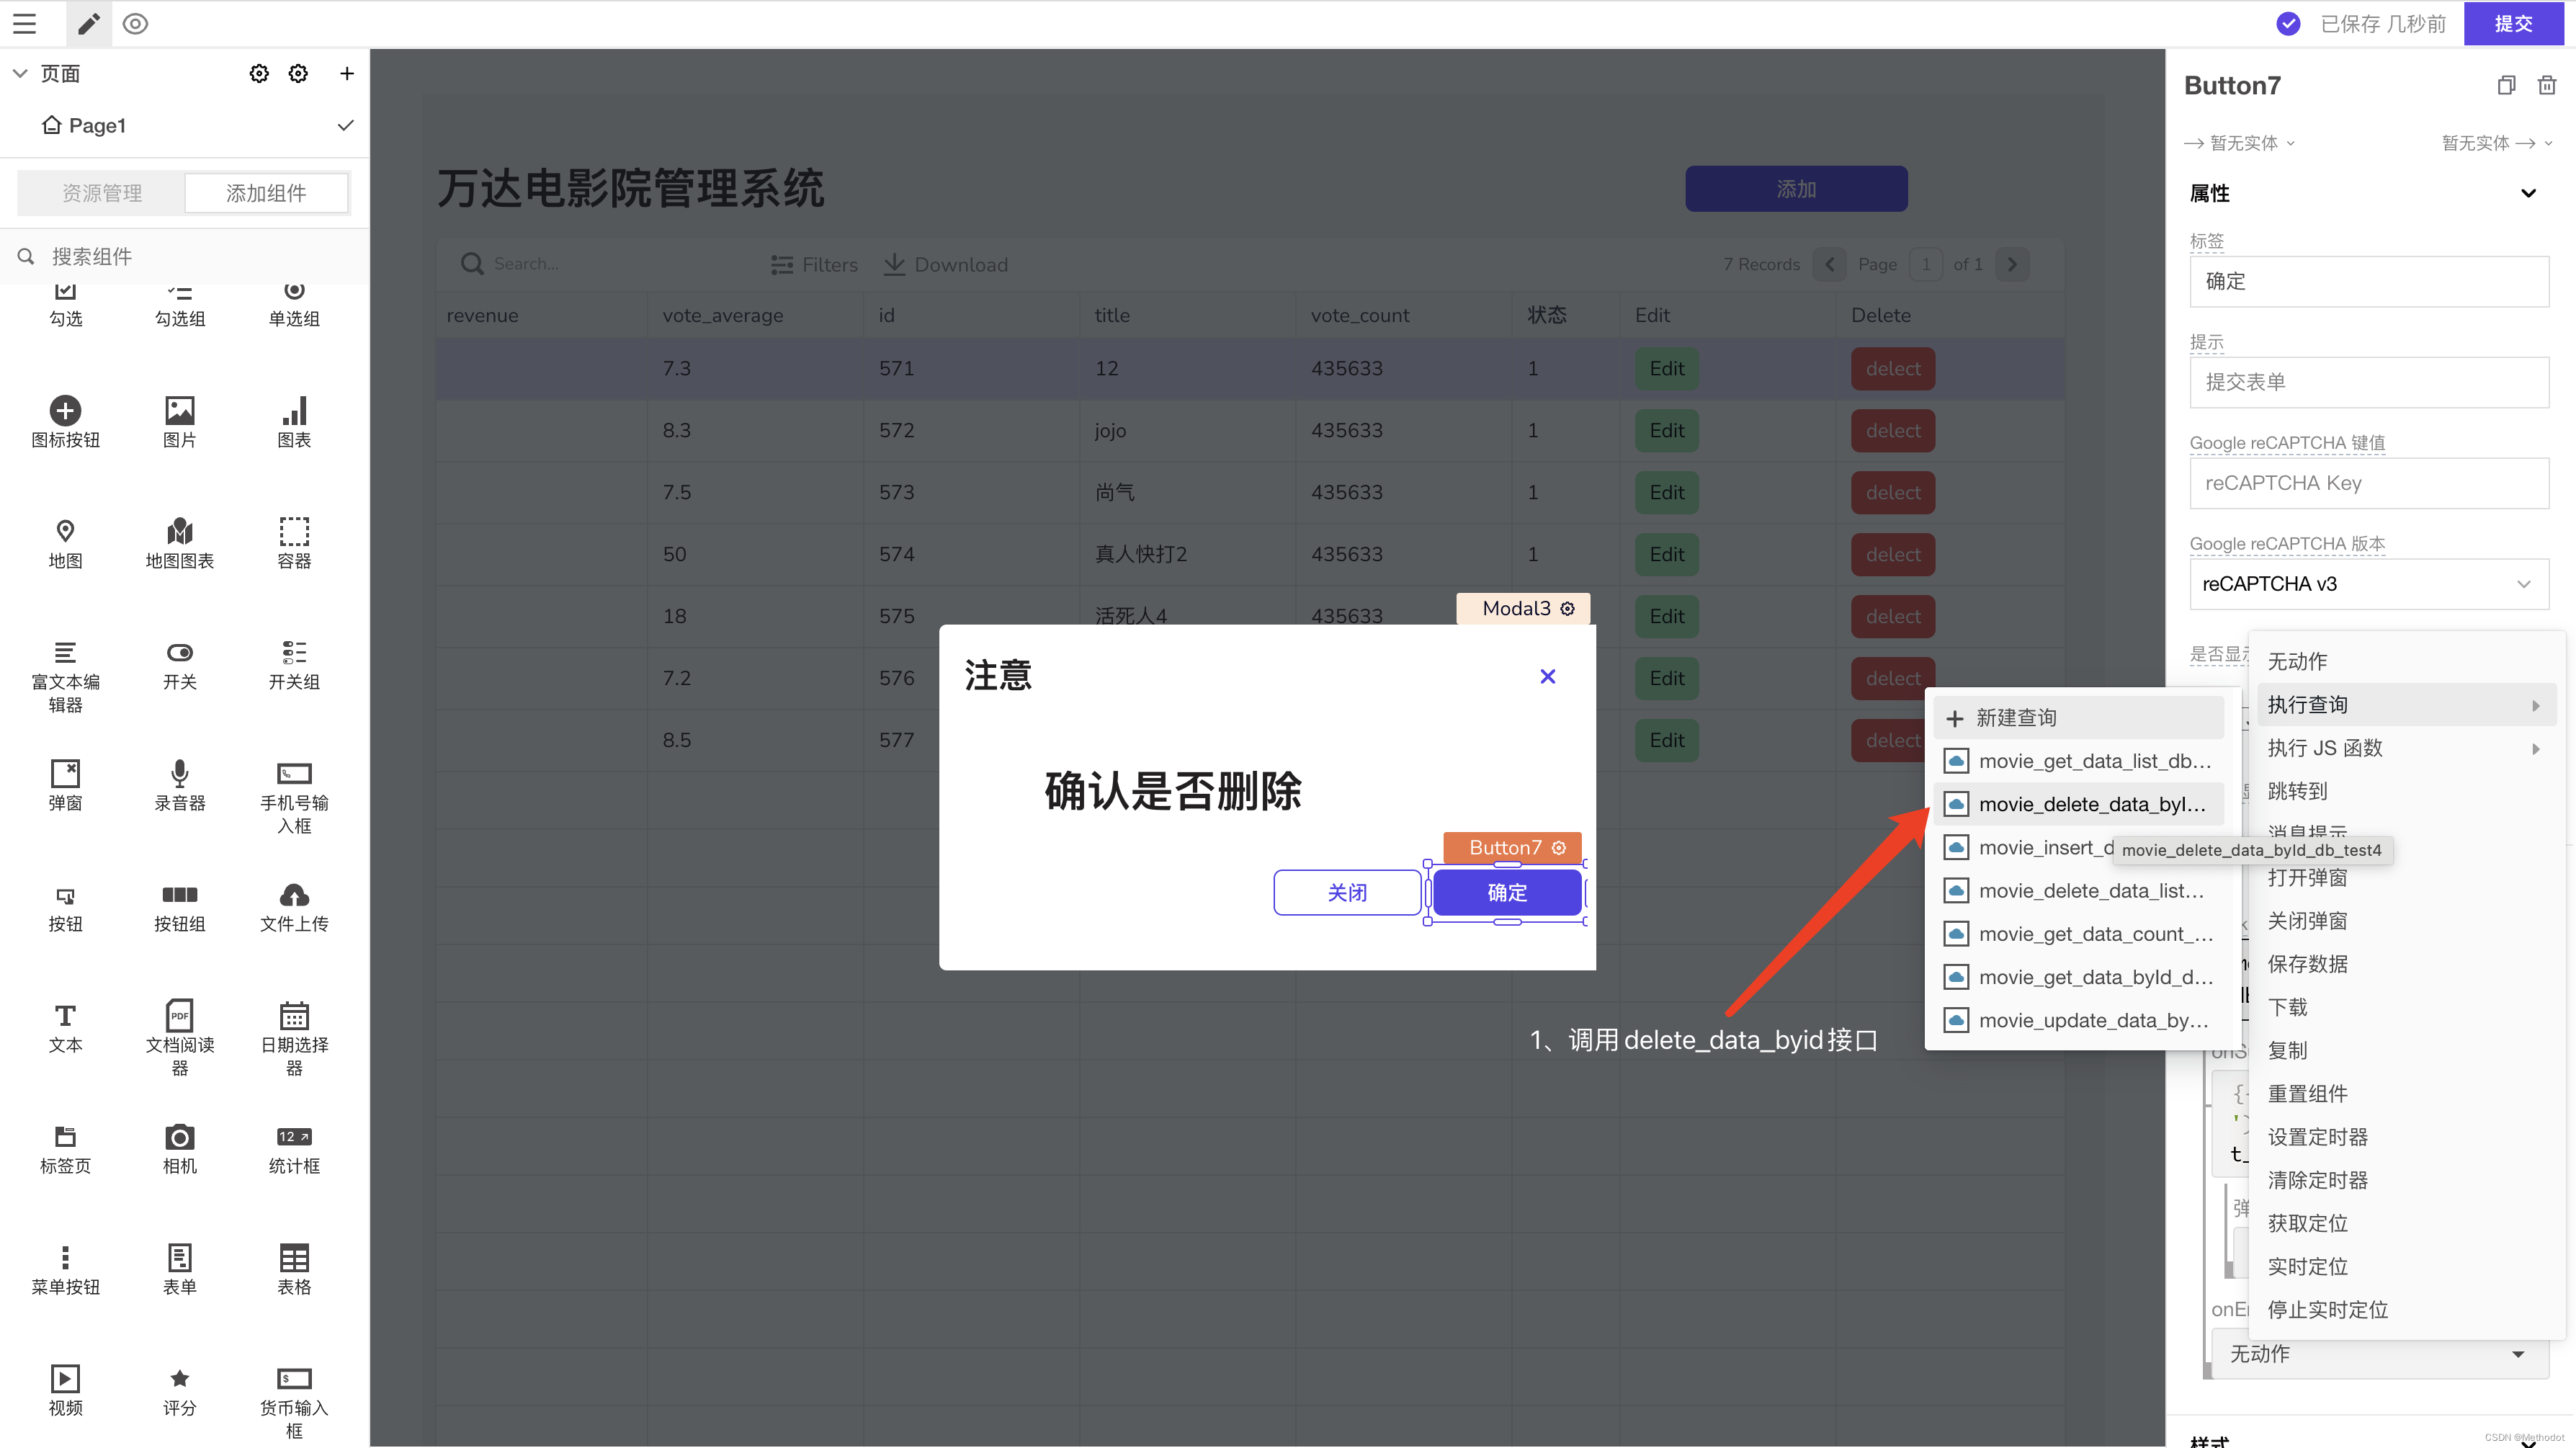2576x1448 pixels.
Task: Switch to preview mode eye icon
Action: [x=135, y=23]
